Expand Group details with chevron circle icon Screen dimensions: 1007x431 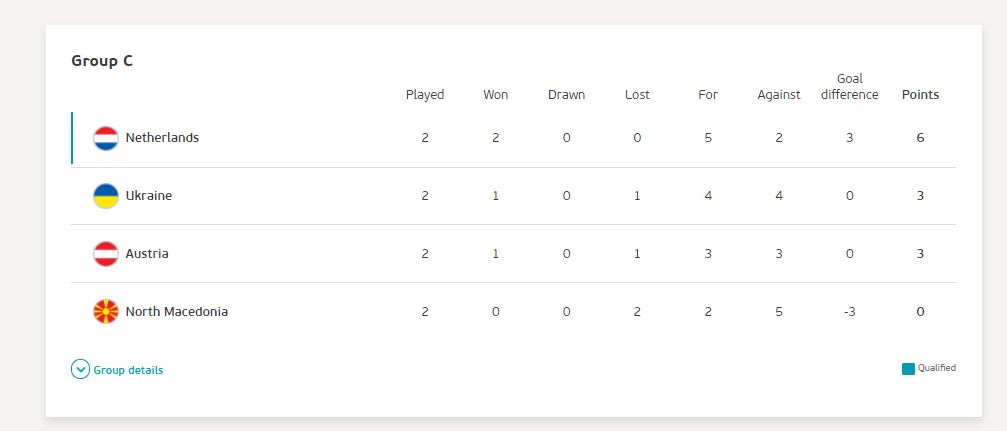pos(80,369)
